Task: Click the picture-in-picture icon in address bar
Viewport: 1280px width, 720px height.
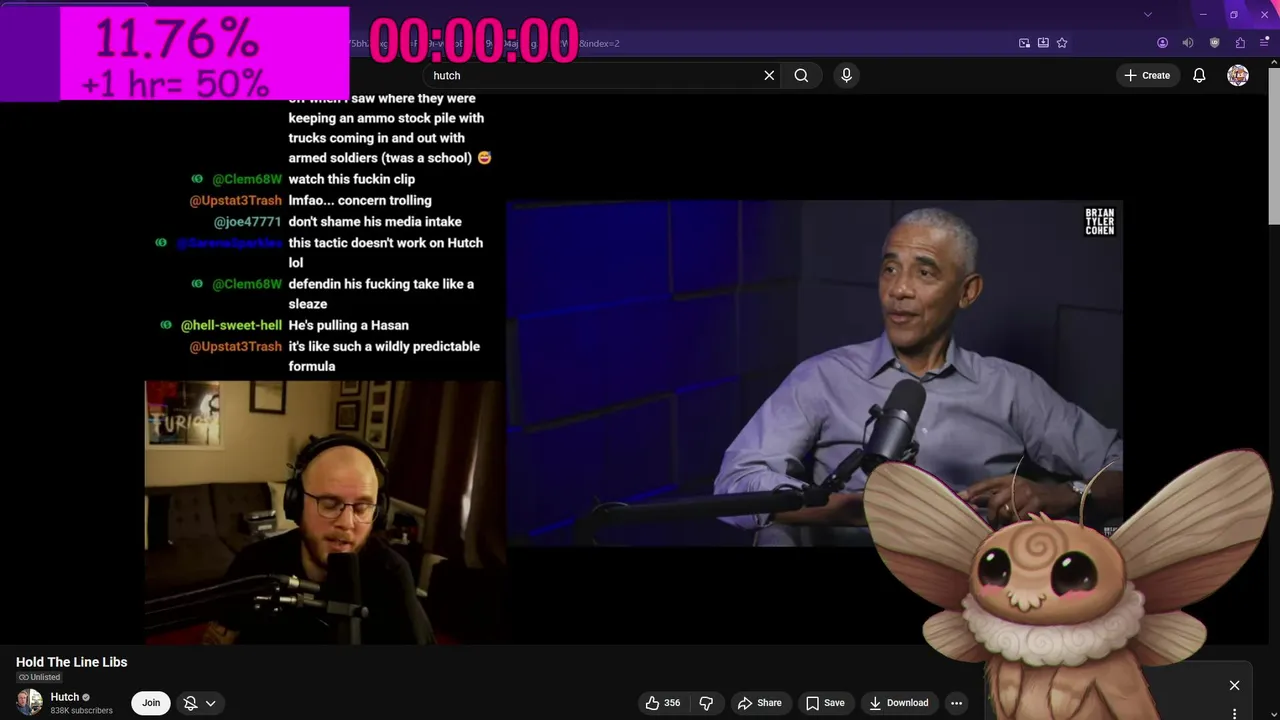Action: (1024, 43)
